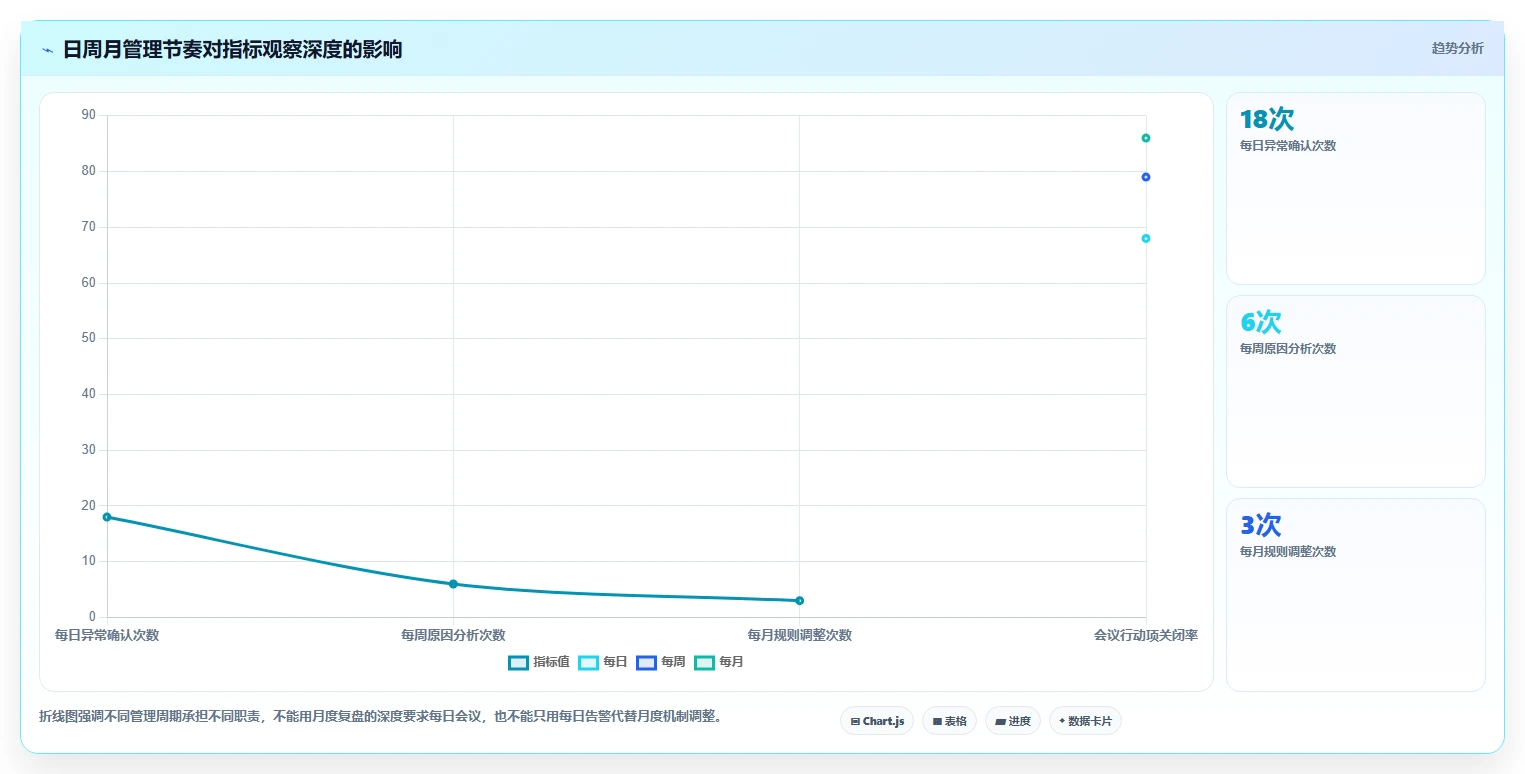Click the 表格 tag chip
The image size is (1525, 774).
(x=949, y=721)
